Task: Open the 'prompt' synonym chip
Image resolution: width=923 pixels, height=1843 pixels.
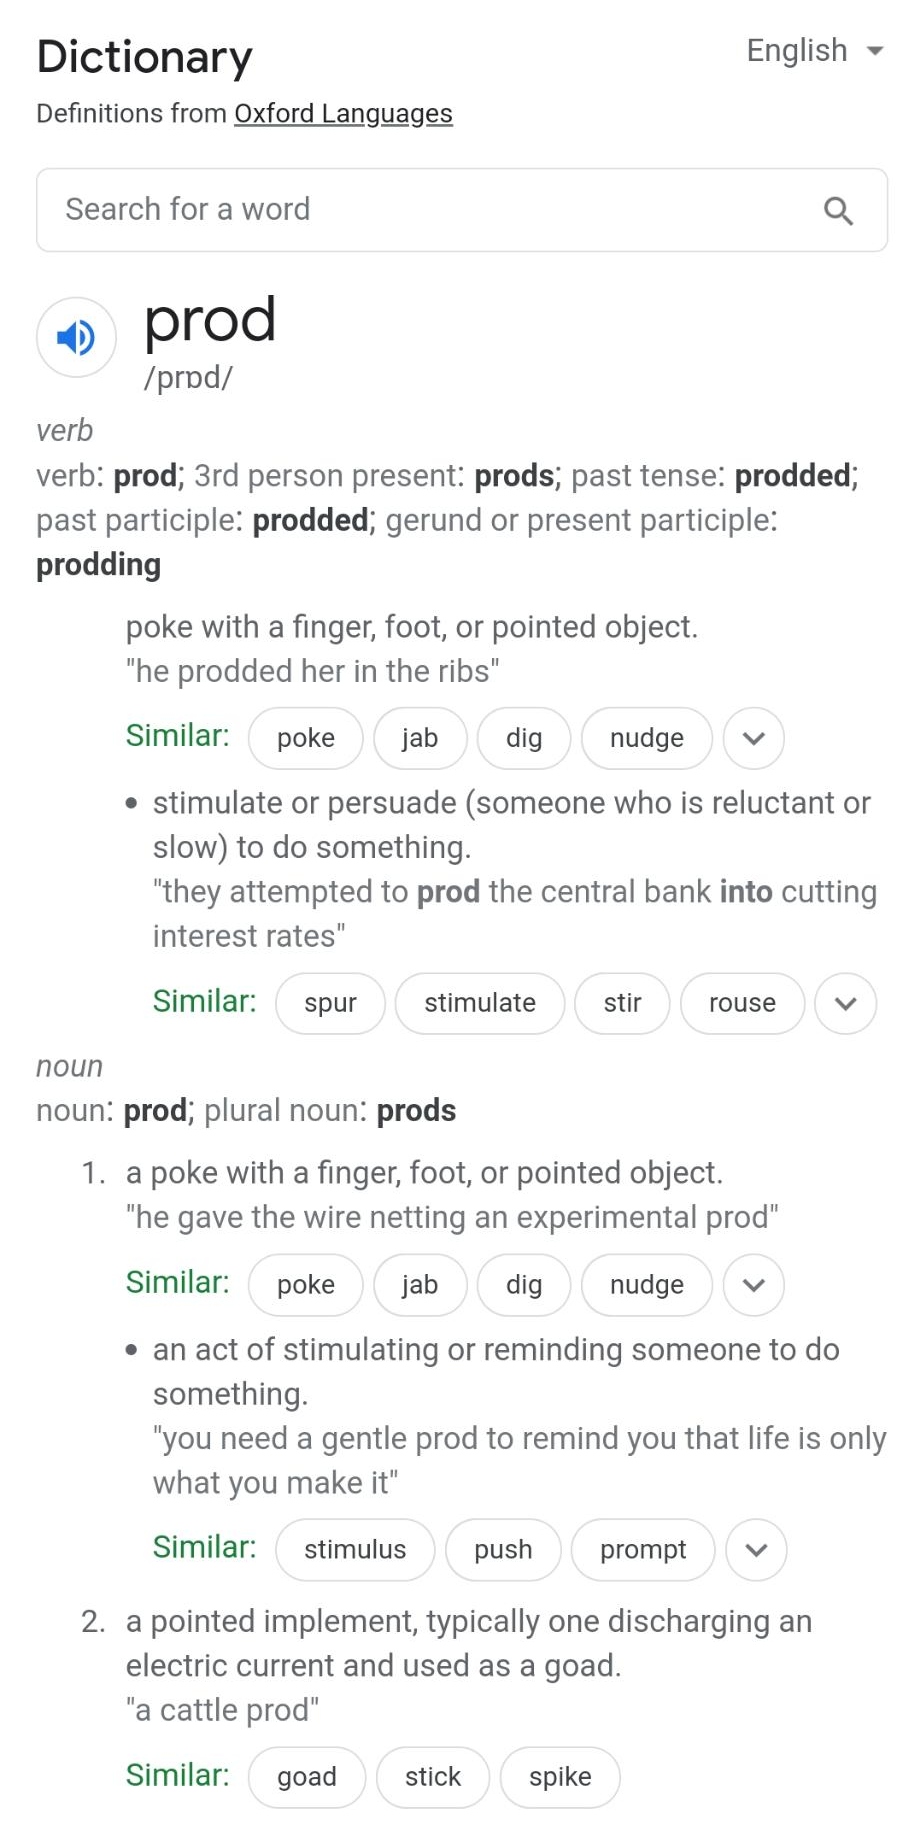Action: 643,1550
